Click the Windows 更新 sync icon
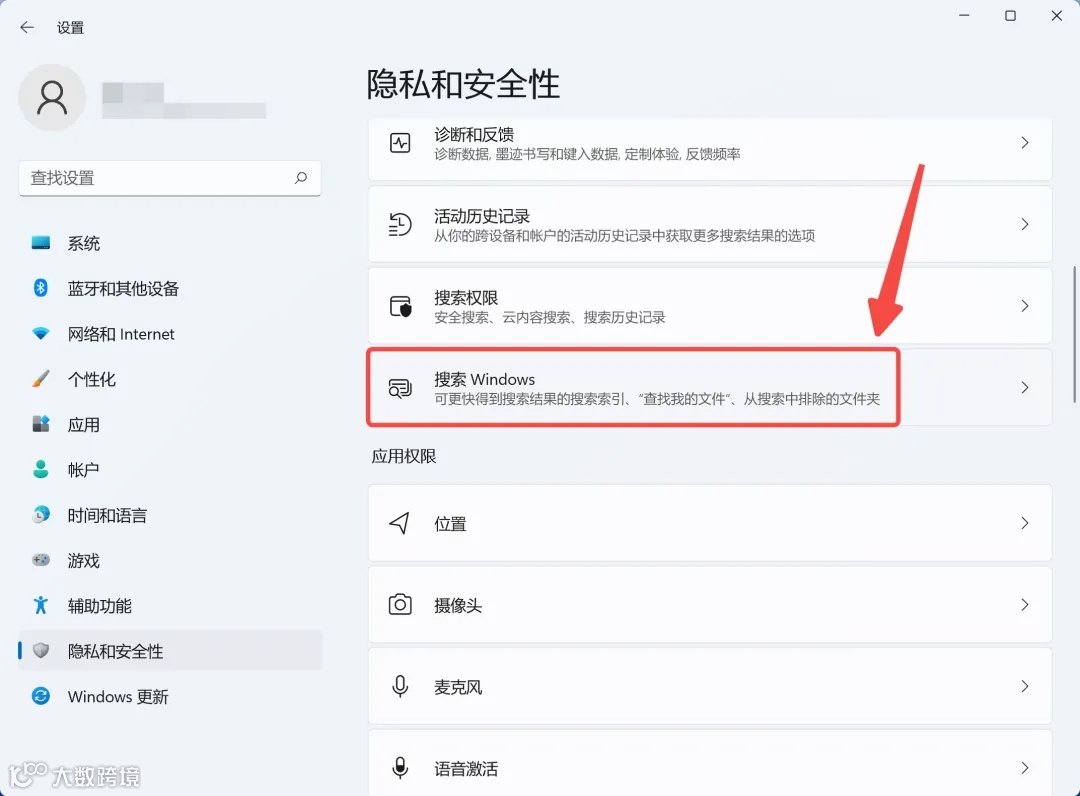 [41, 696]
